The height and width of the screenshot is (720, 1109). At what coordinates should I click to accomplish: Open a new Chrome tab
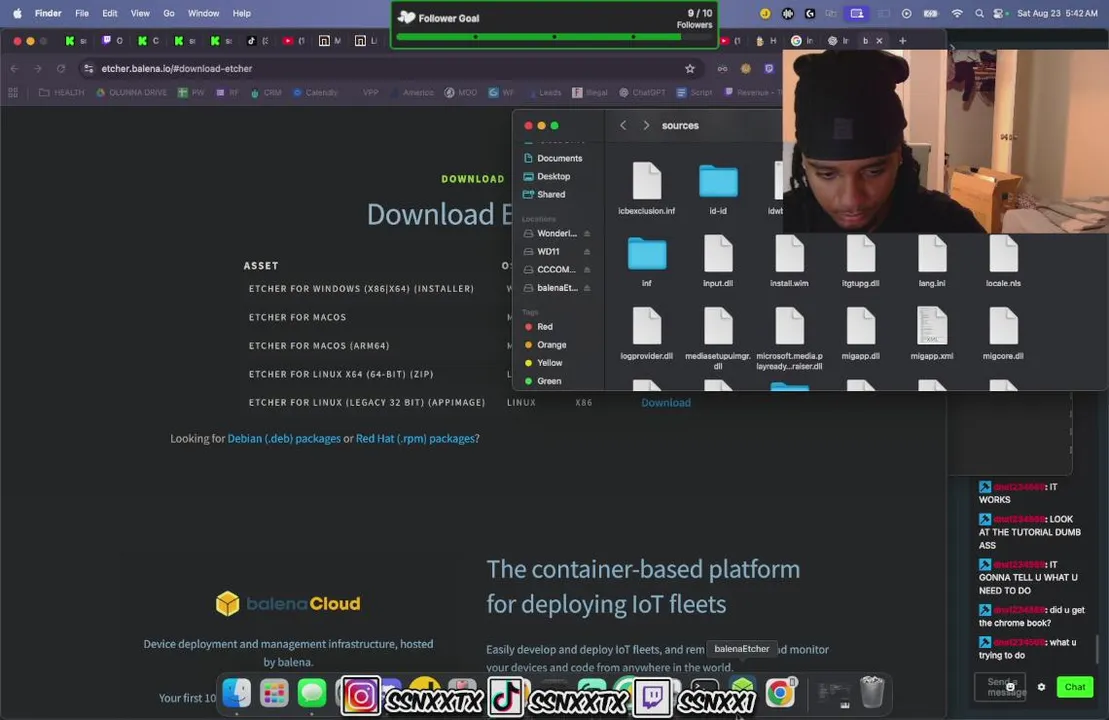(x=902, y=41)
